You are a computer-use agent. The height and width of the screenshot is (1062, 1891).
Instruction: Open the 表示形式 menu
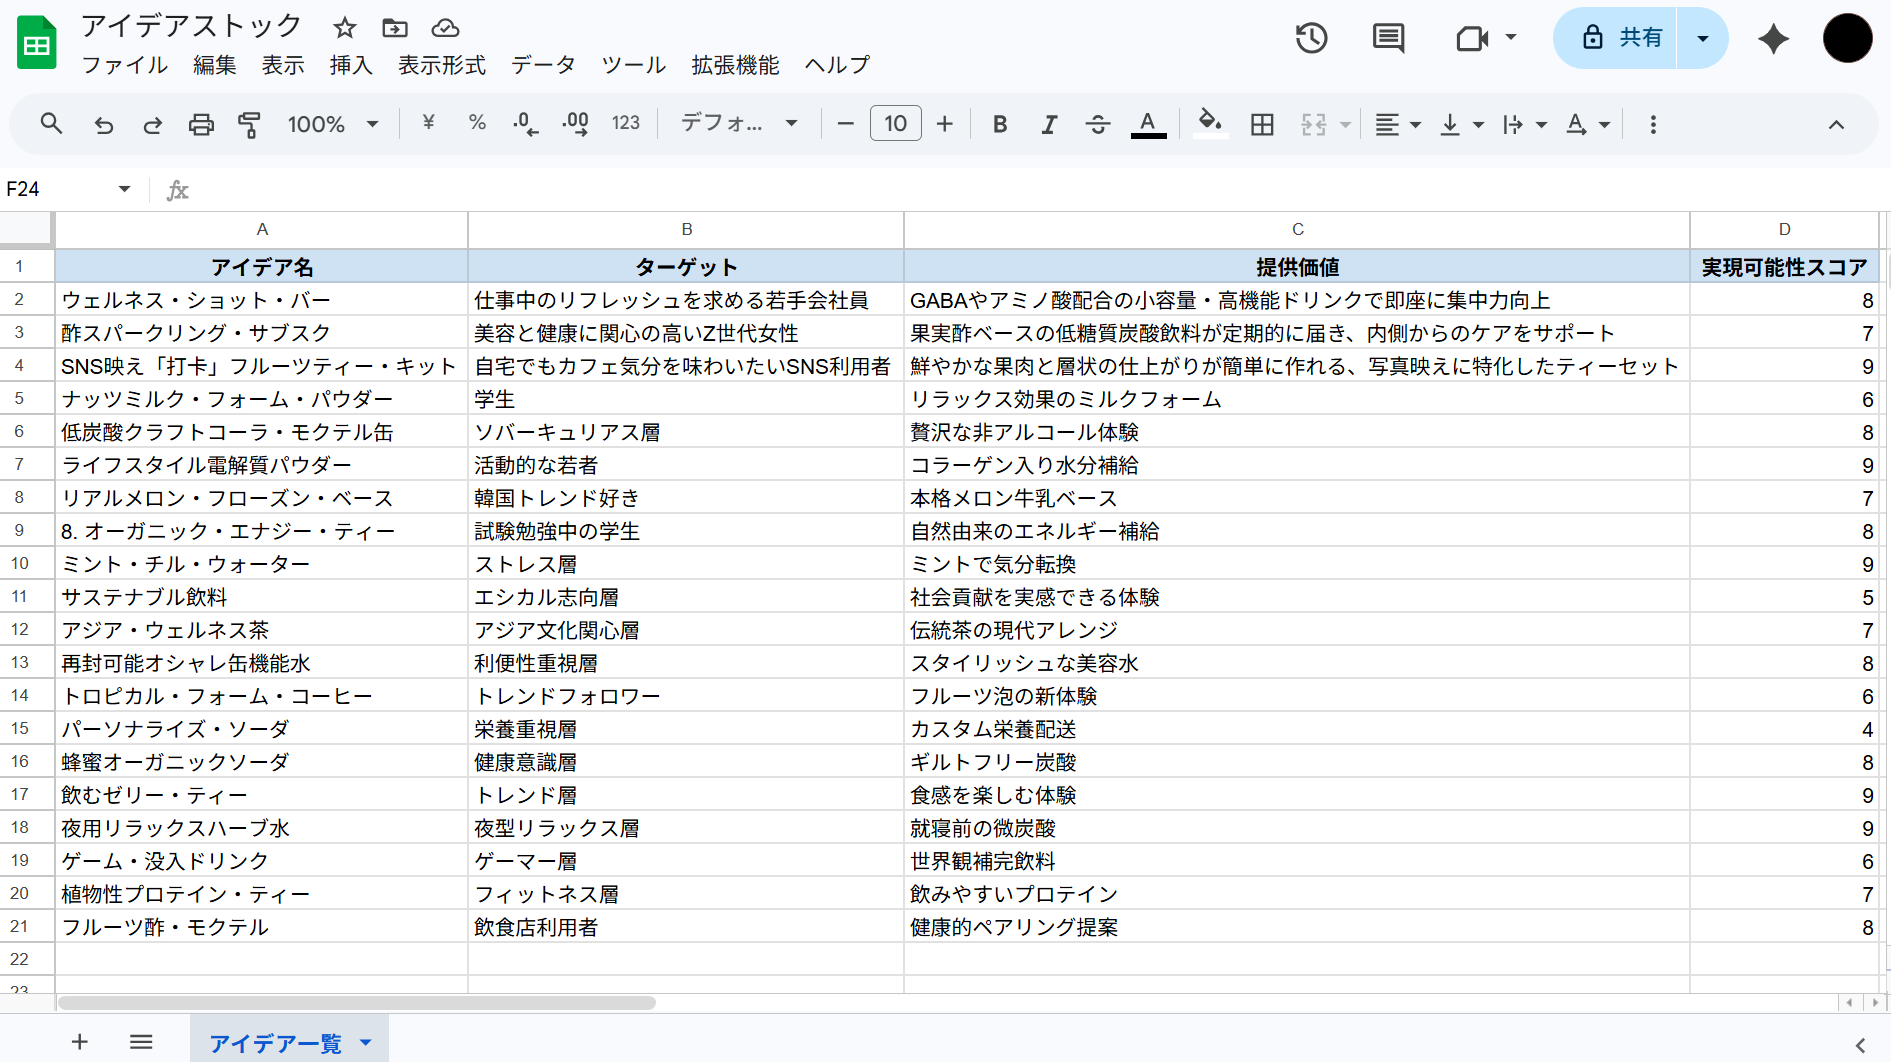[x=441, y=65]
